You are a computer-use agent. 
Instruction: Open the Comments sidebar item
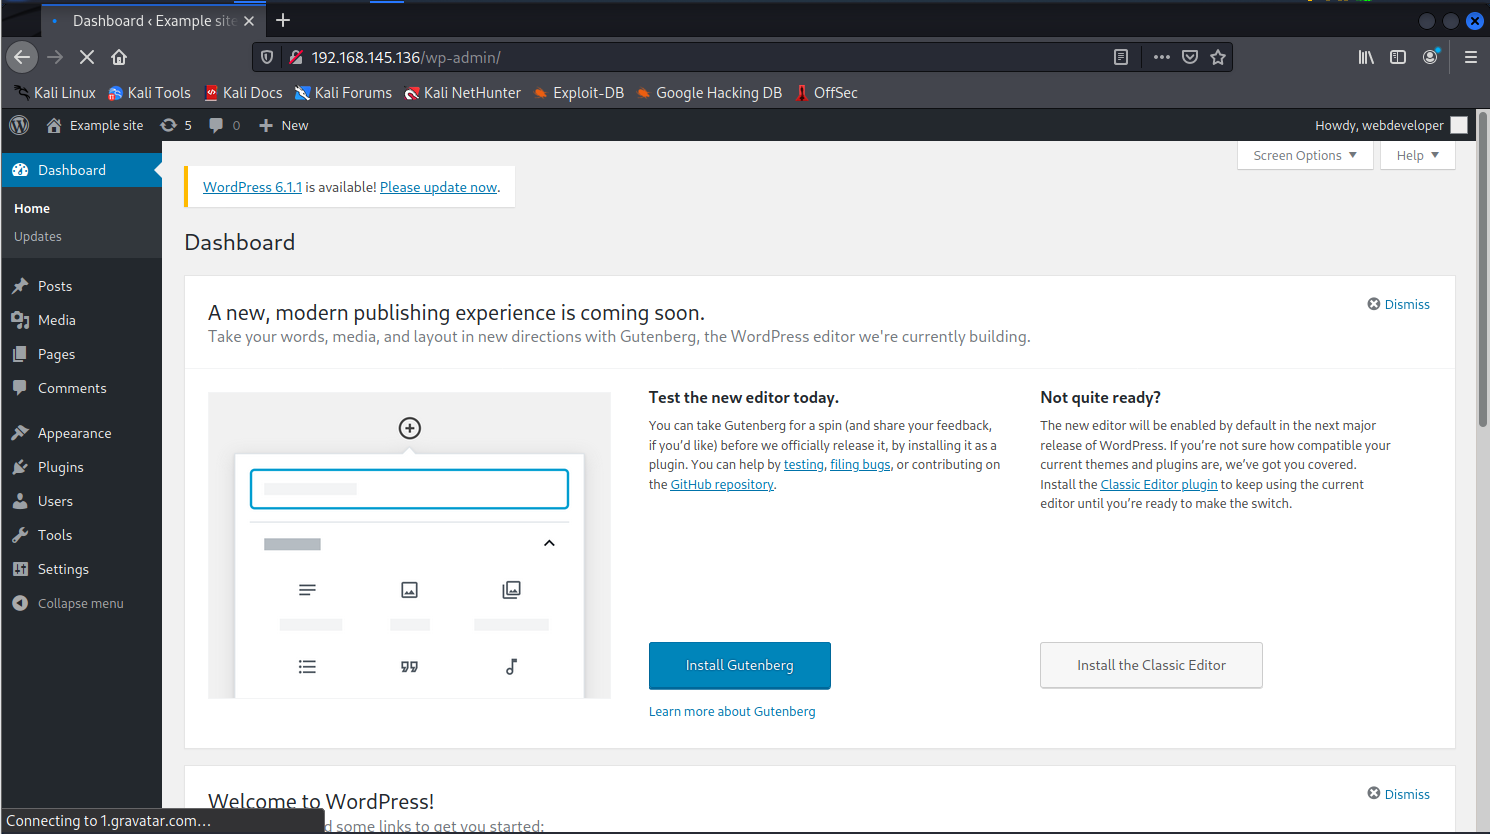(x=81, y=388)
